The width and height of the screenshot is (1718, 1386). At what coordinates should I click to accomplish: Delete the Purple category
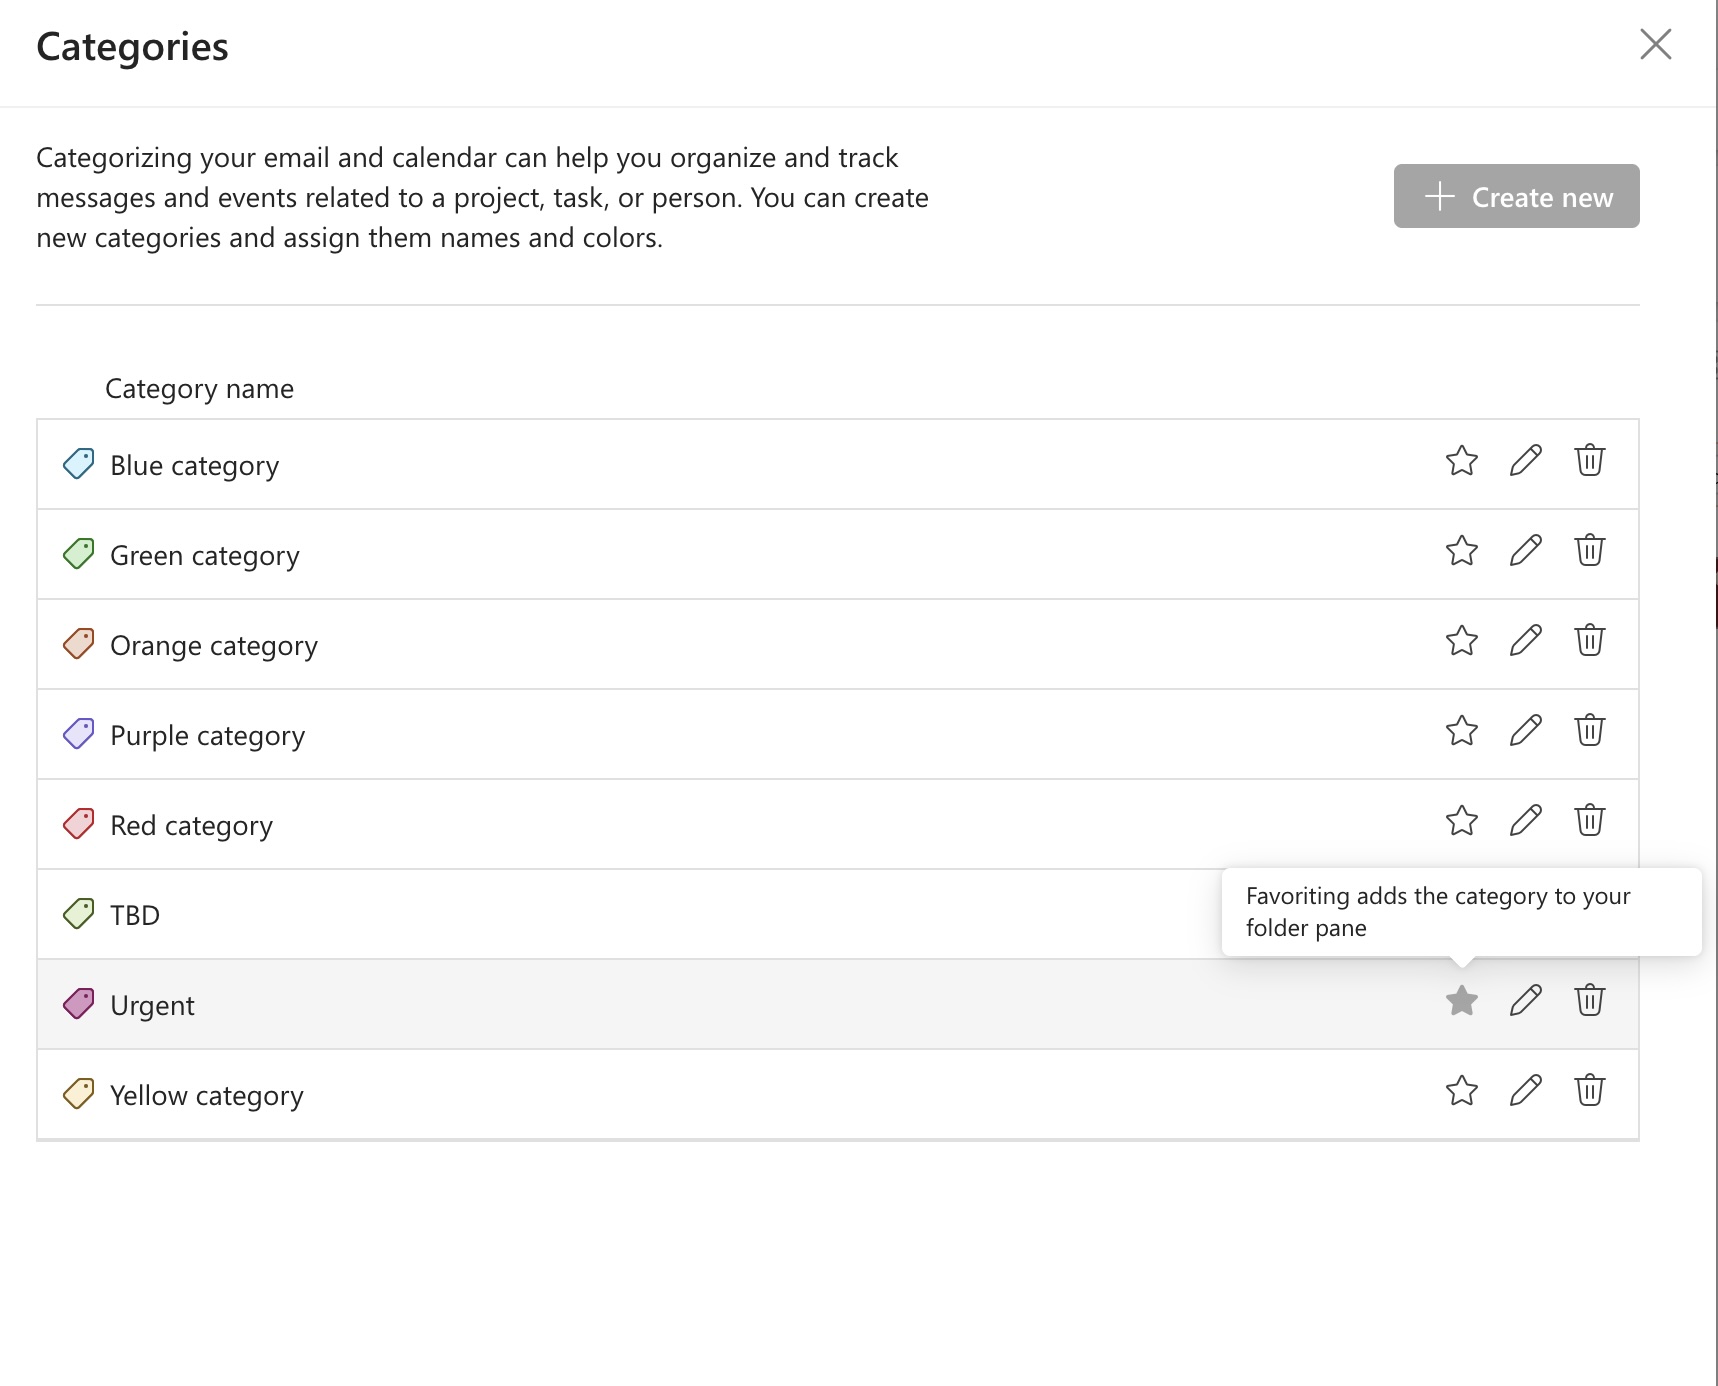1589,731
